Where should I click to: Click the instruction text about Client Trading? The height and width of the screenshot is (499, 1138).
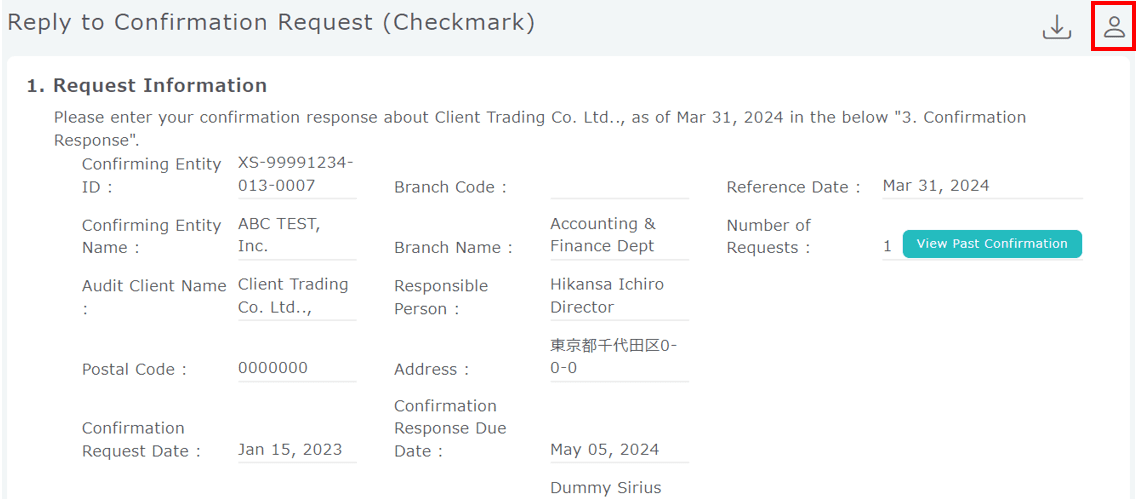(x=540, y=118)
